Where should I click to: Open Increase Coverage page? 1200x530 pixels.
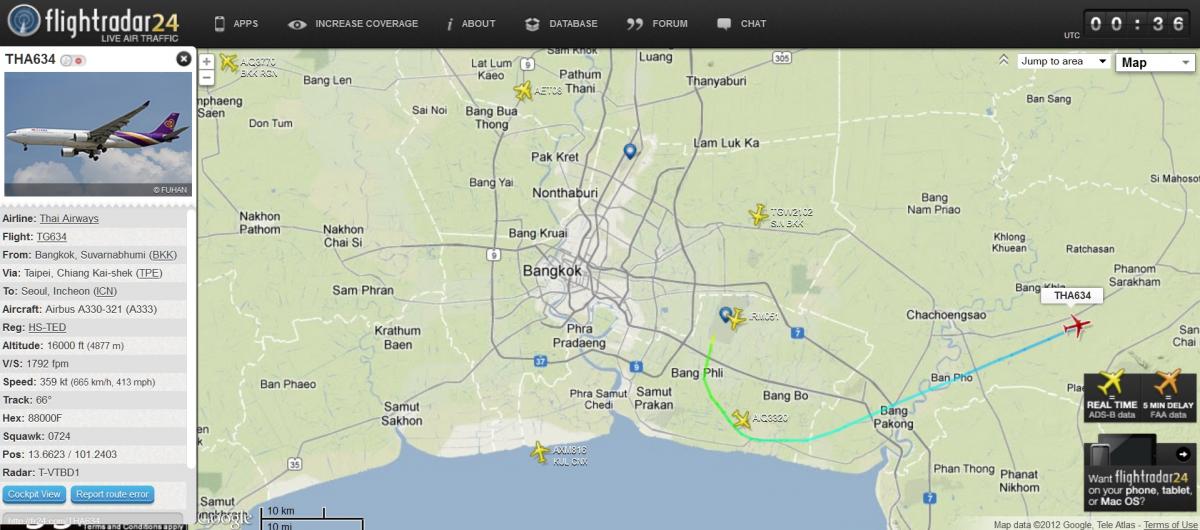(x=353, y=23)
